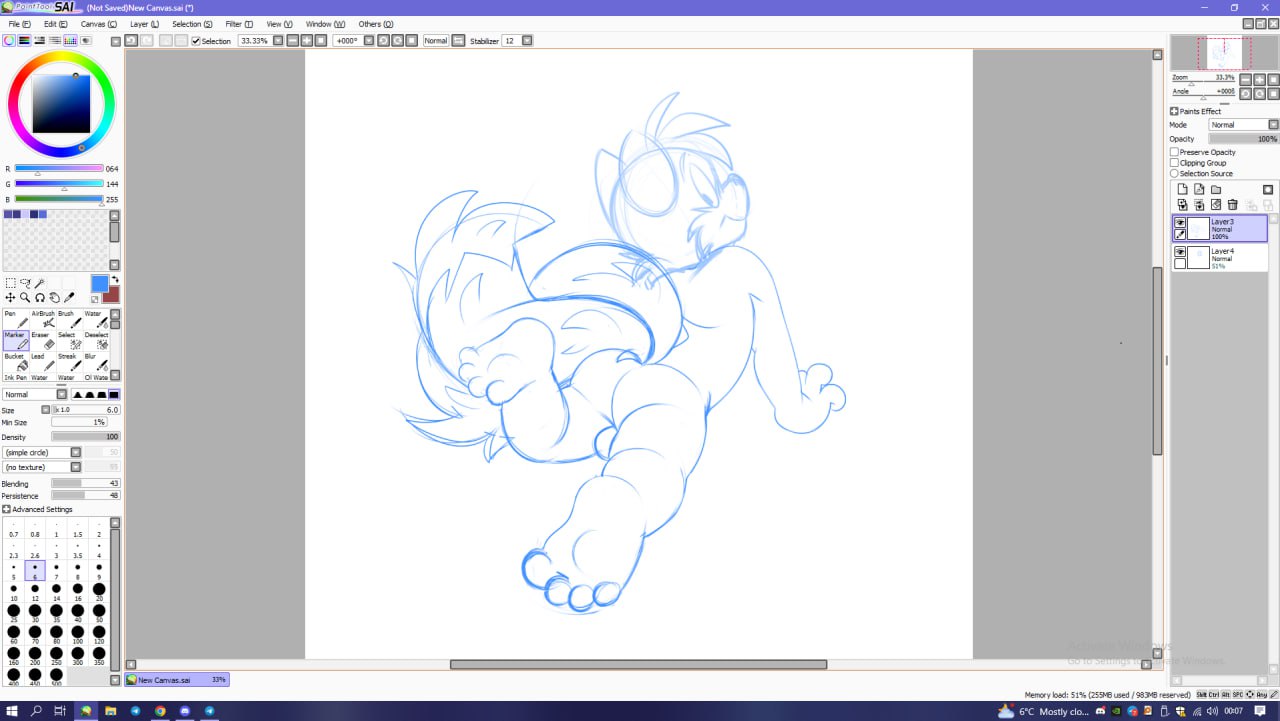Screen dimensions: 1280x721
Task: Create a new layer in layer panel
Action: (1182, 189)
